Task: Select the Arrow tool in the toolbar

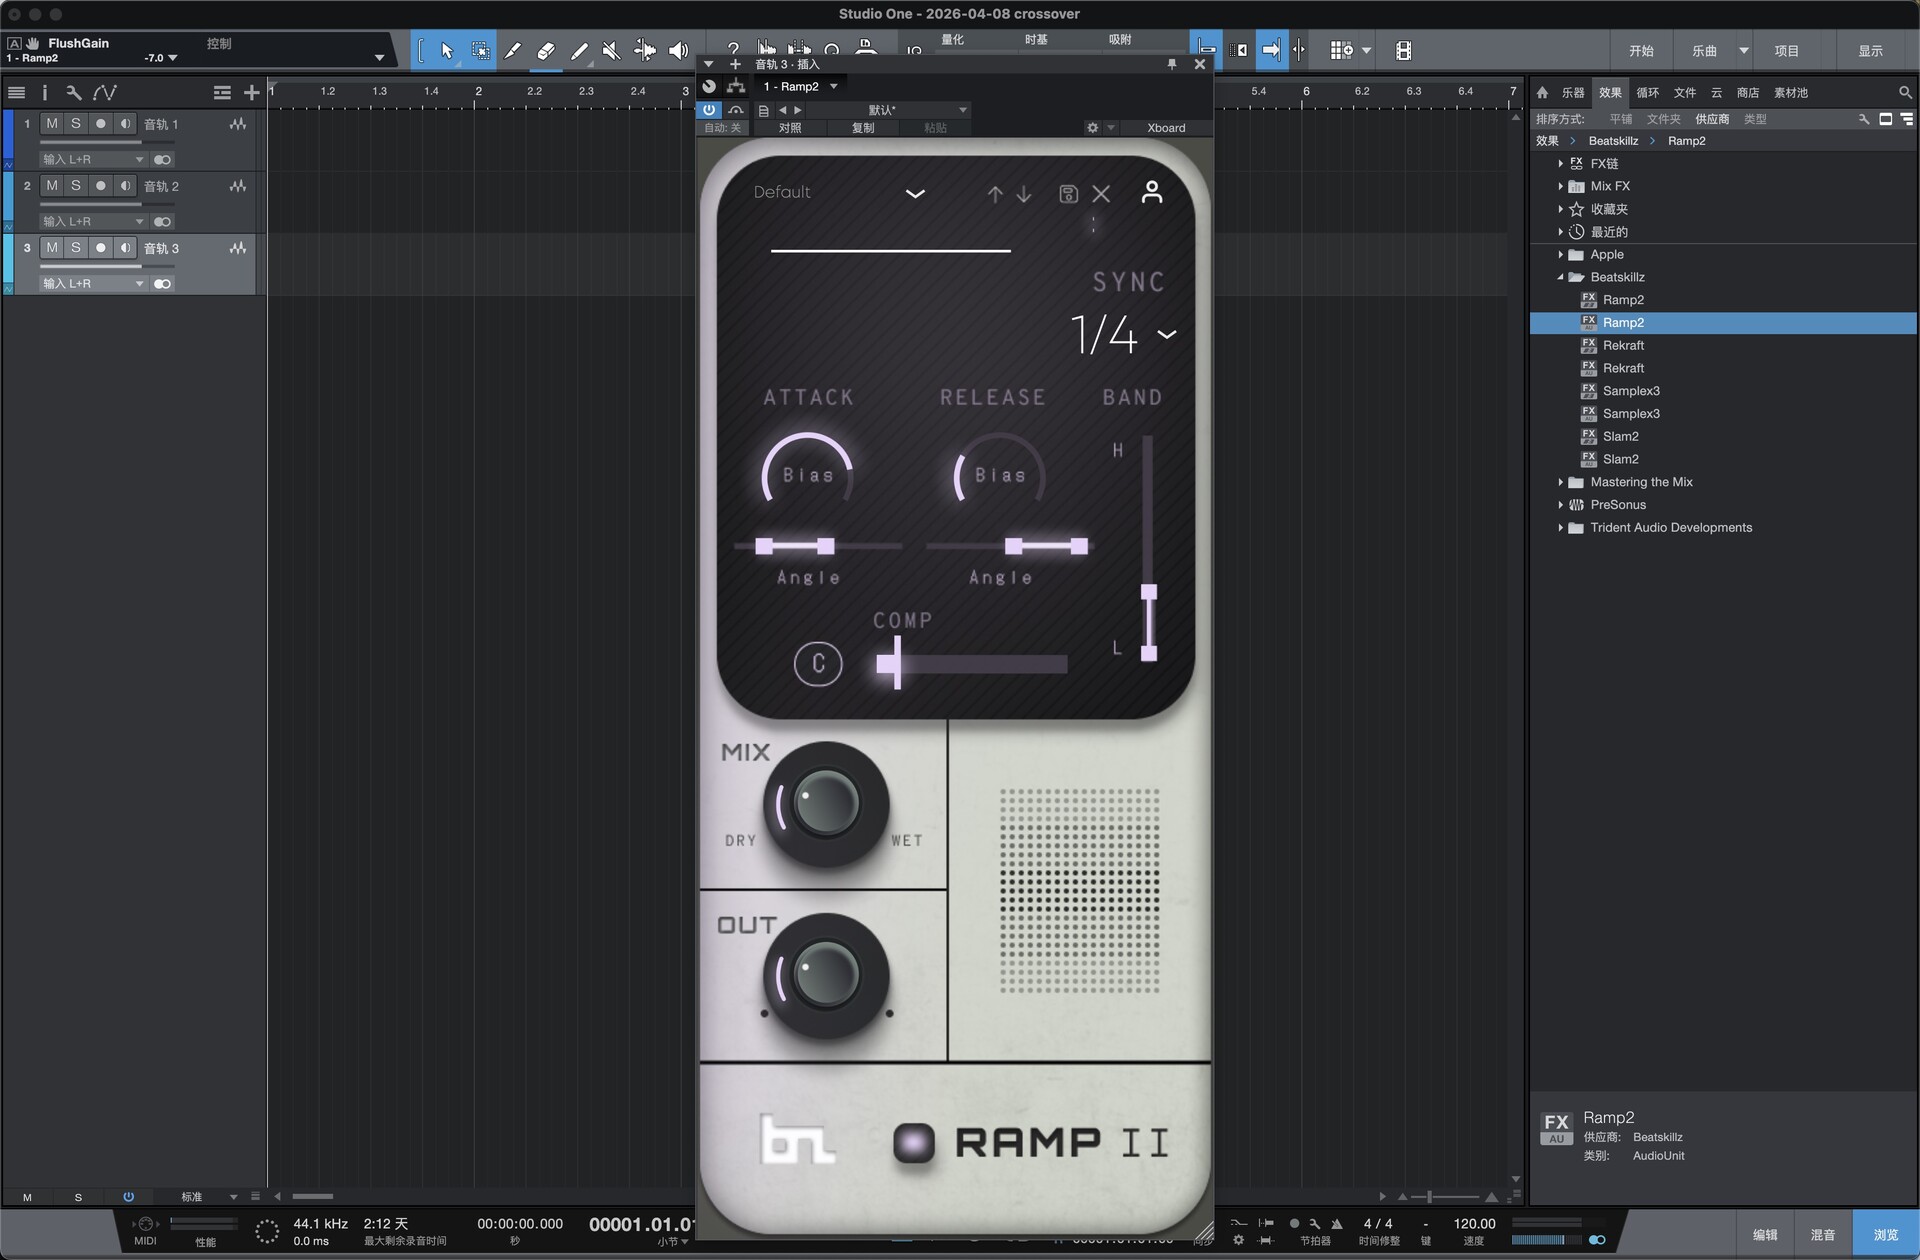Action: (447, 50)
